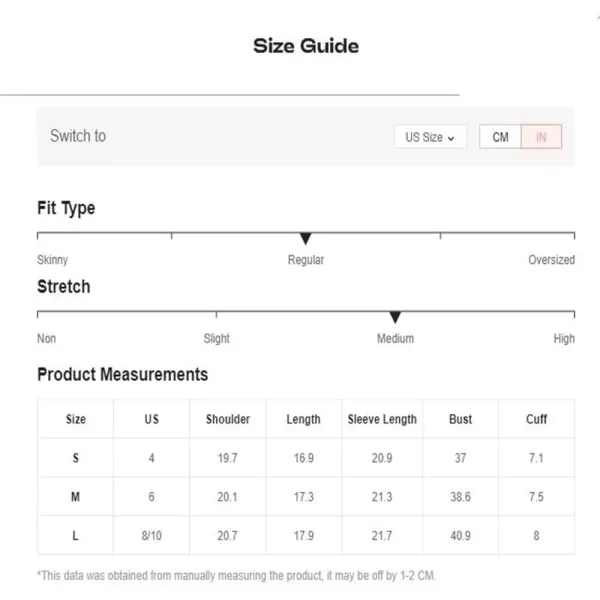Click the Oversized fit label

[551, 260]
